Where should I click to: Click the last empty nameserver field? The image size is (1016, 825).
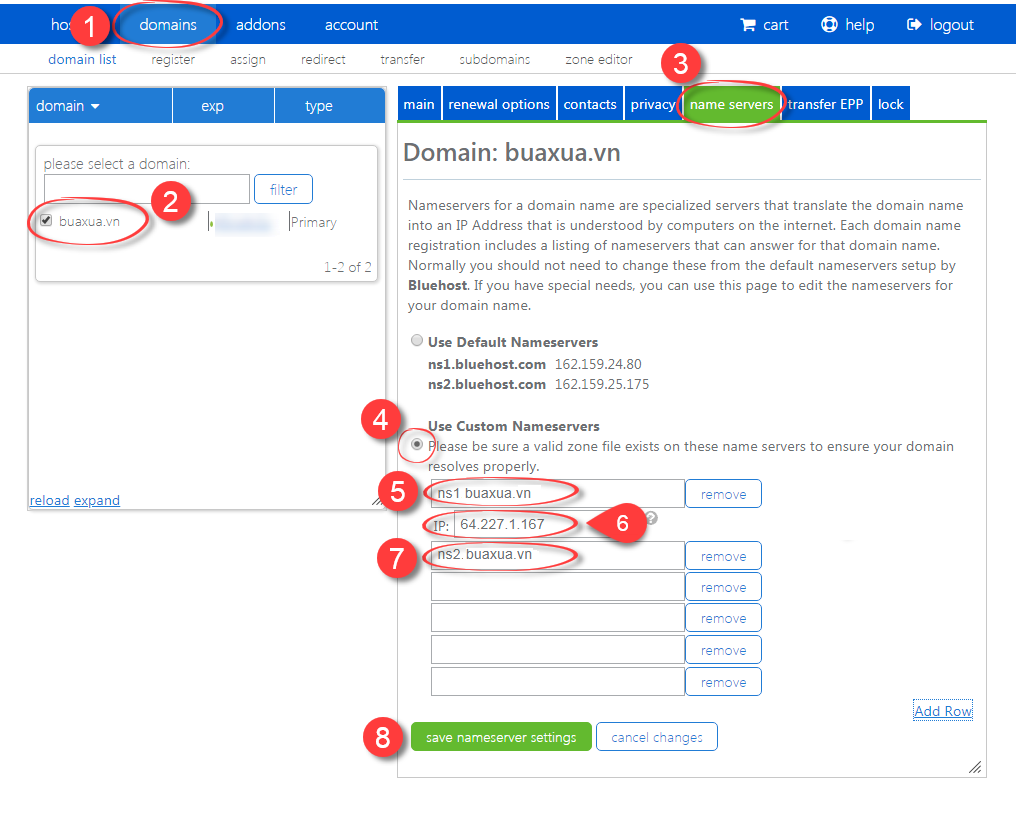click(x=557, y=682)
